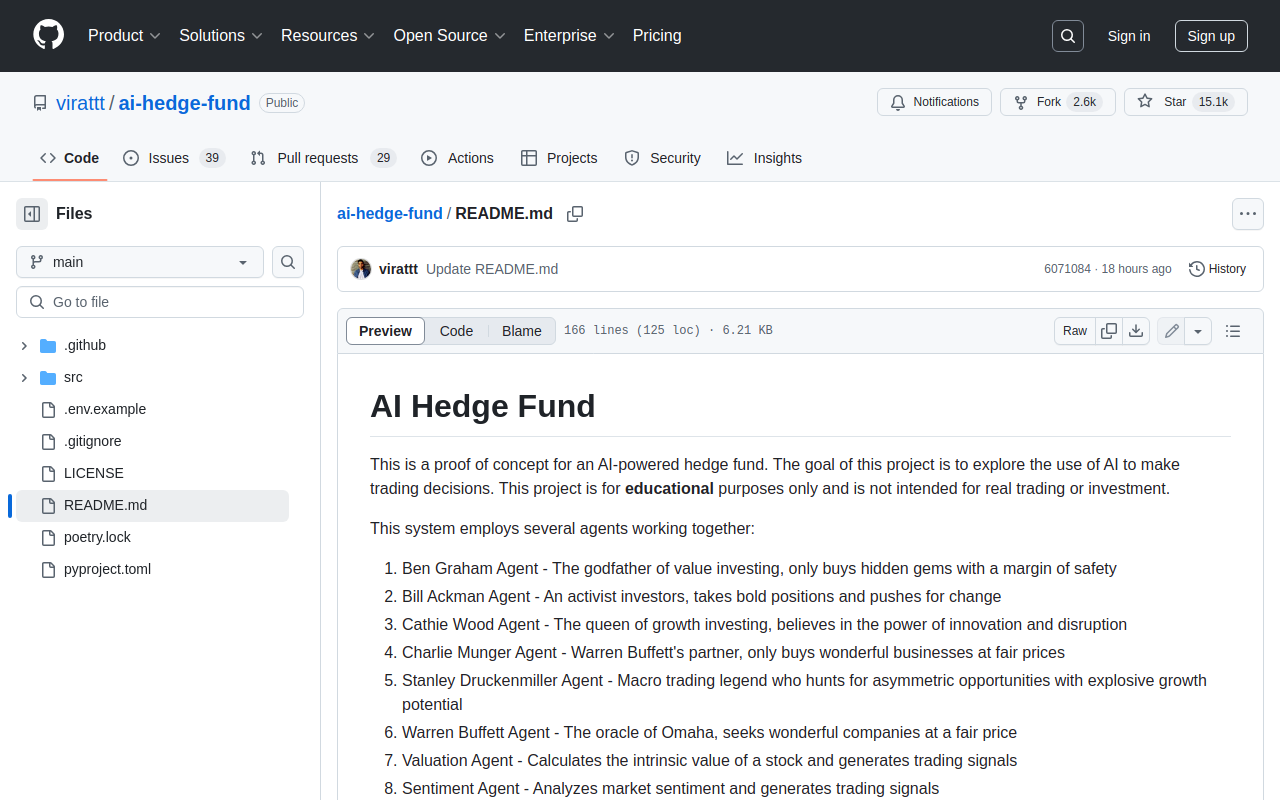
Task: Open the outline symbols list icon
Action: point(1233,331)
